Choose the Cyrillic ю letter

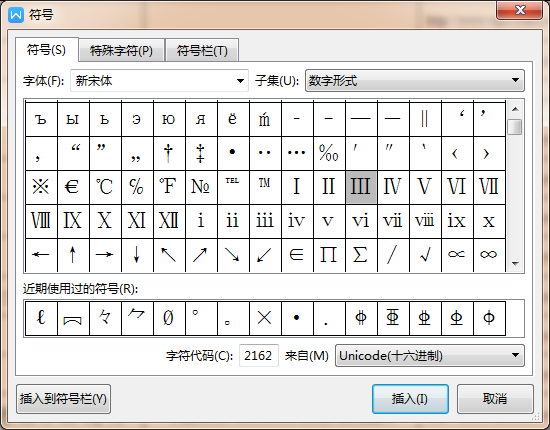tap(169, 119)
